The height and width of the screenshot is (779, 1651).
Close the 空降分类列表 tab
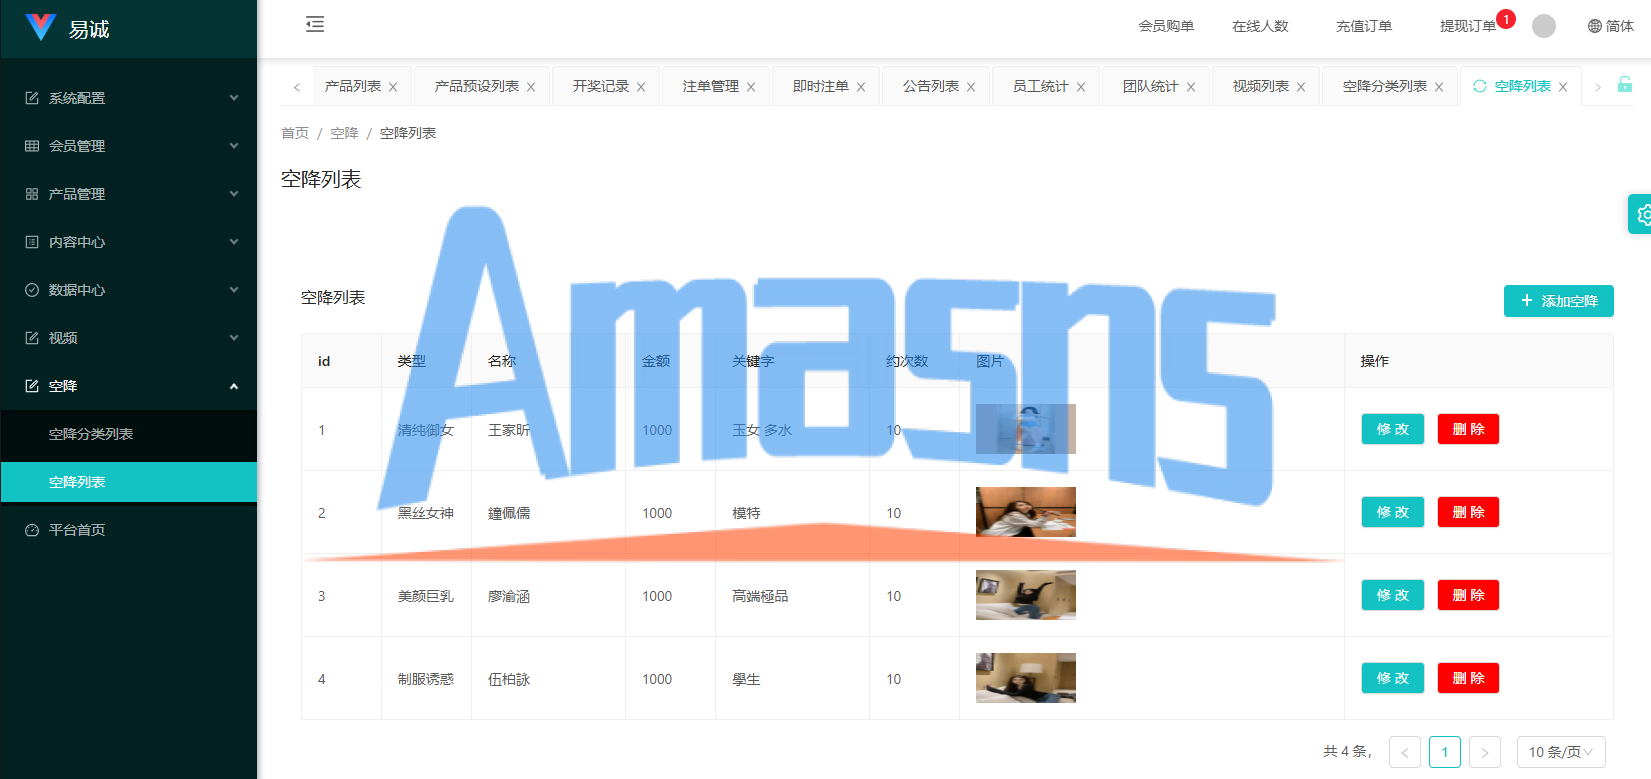1439,87
